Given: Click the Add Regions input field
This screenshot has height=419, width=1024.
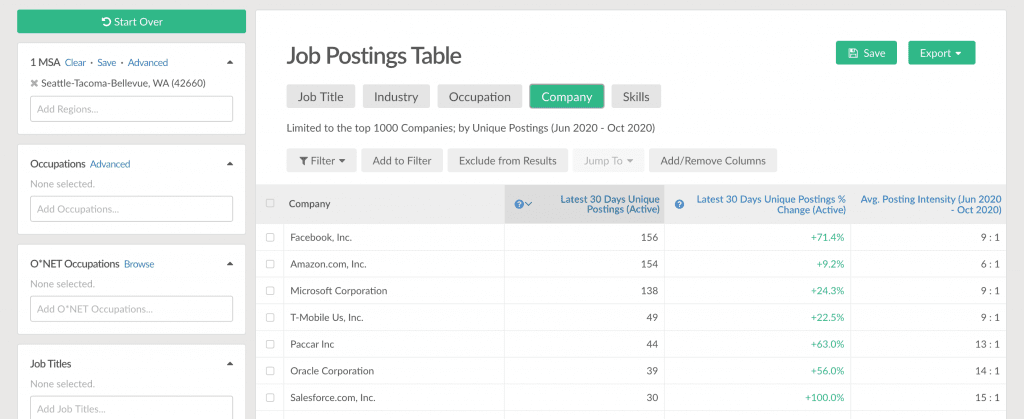Looking at the screenshot, I should 131,109.
